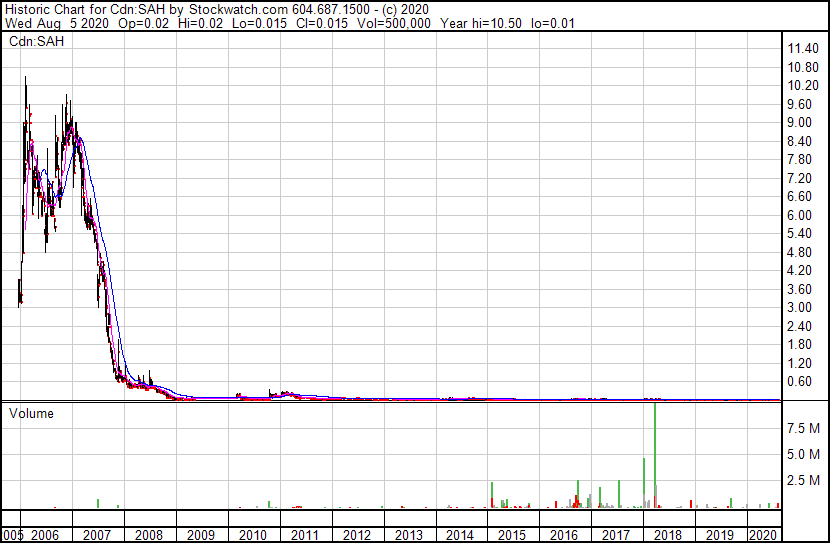Click the 1.20 price axis label
Image resolution: width=830 pixels, height=543 pixels.
point(799,364)
